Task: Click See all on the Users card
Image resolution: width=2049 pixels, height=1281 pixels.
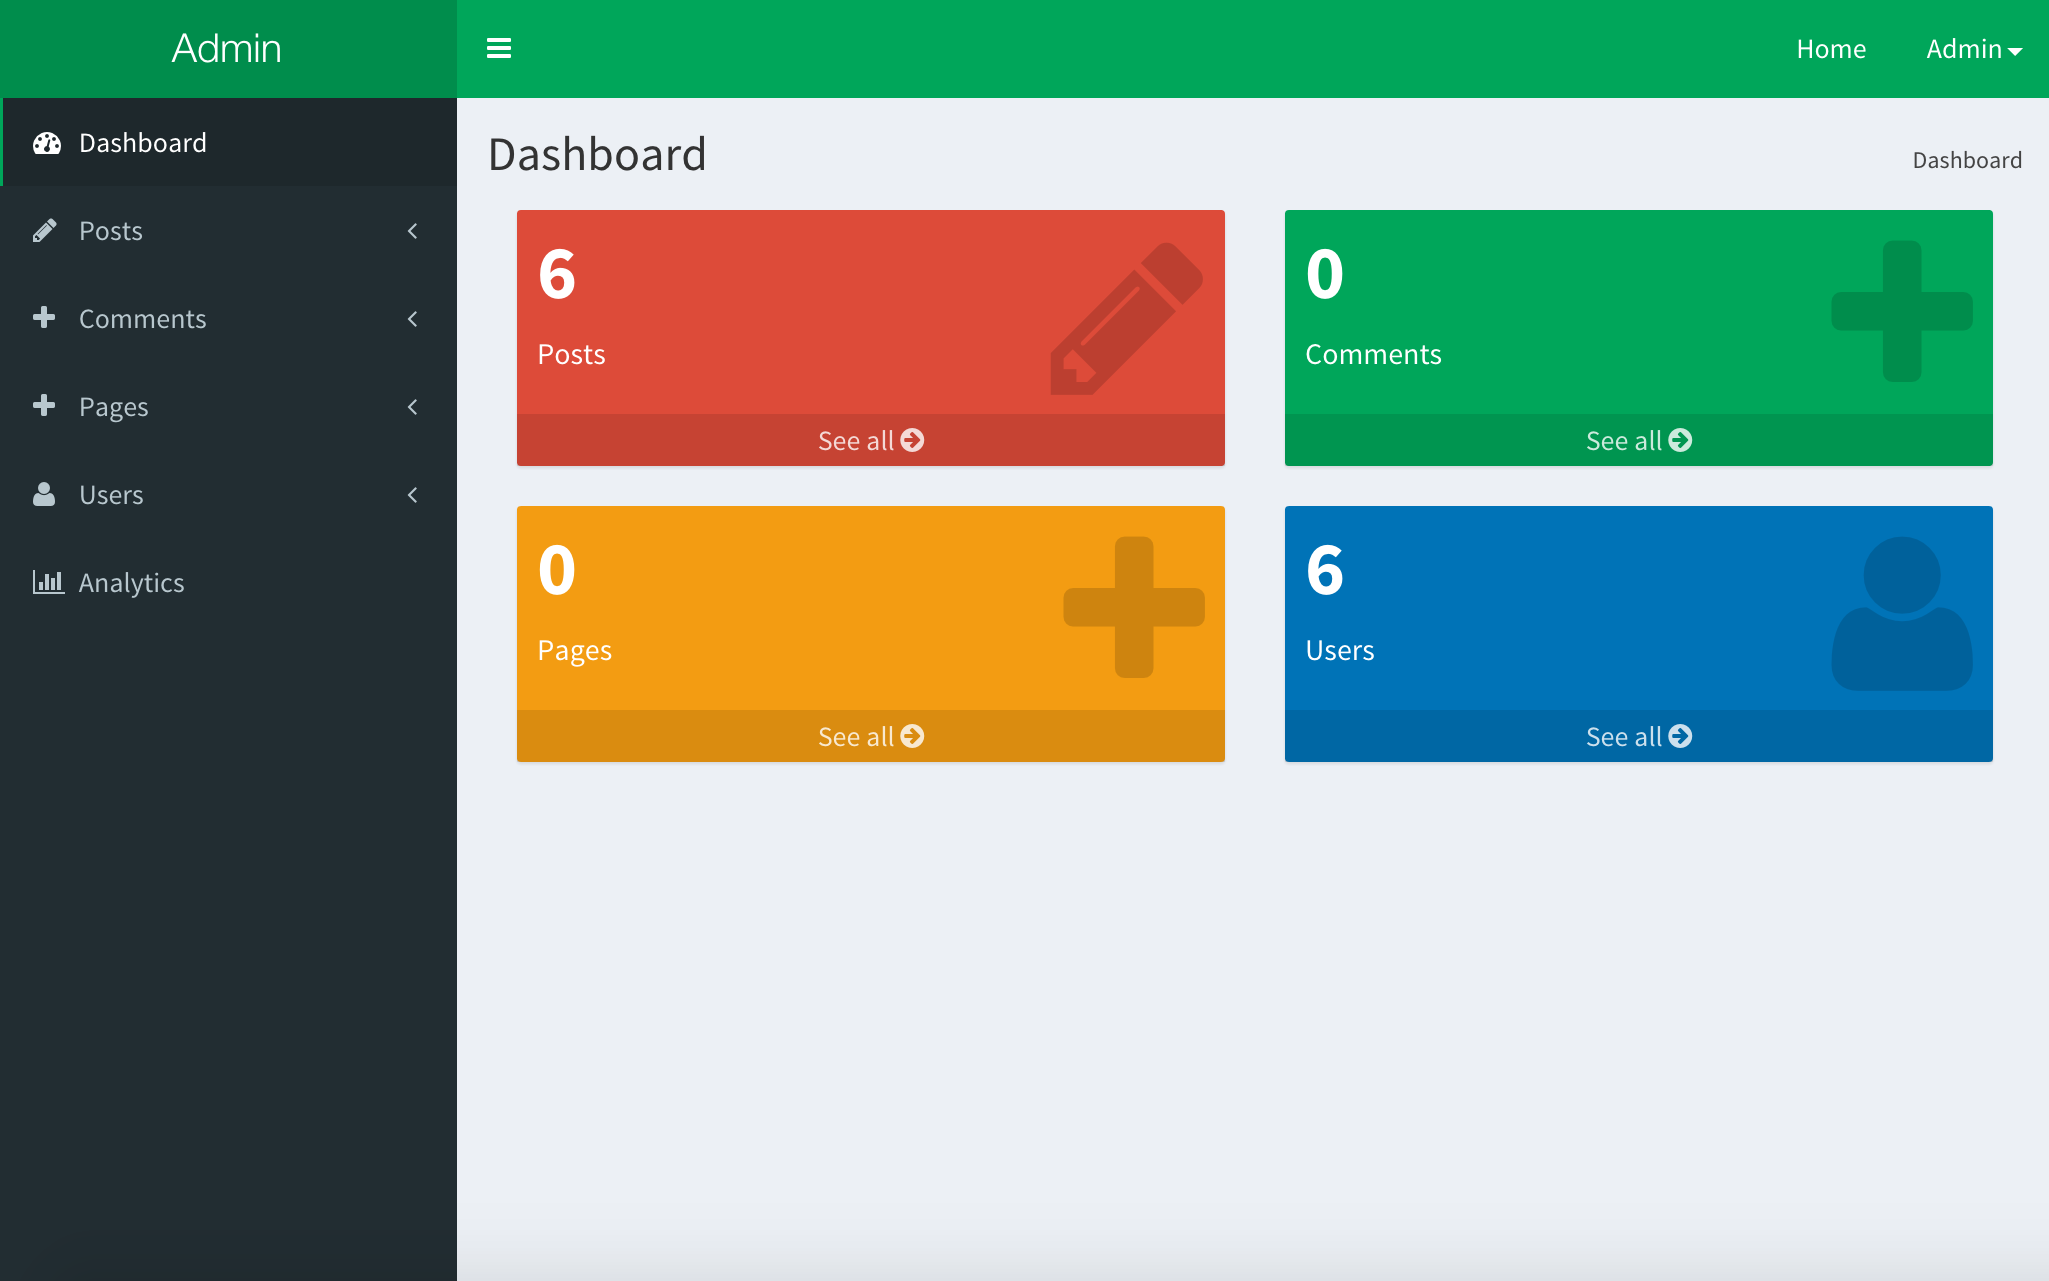Action: [x=1638, y=736]
